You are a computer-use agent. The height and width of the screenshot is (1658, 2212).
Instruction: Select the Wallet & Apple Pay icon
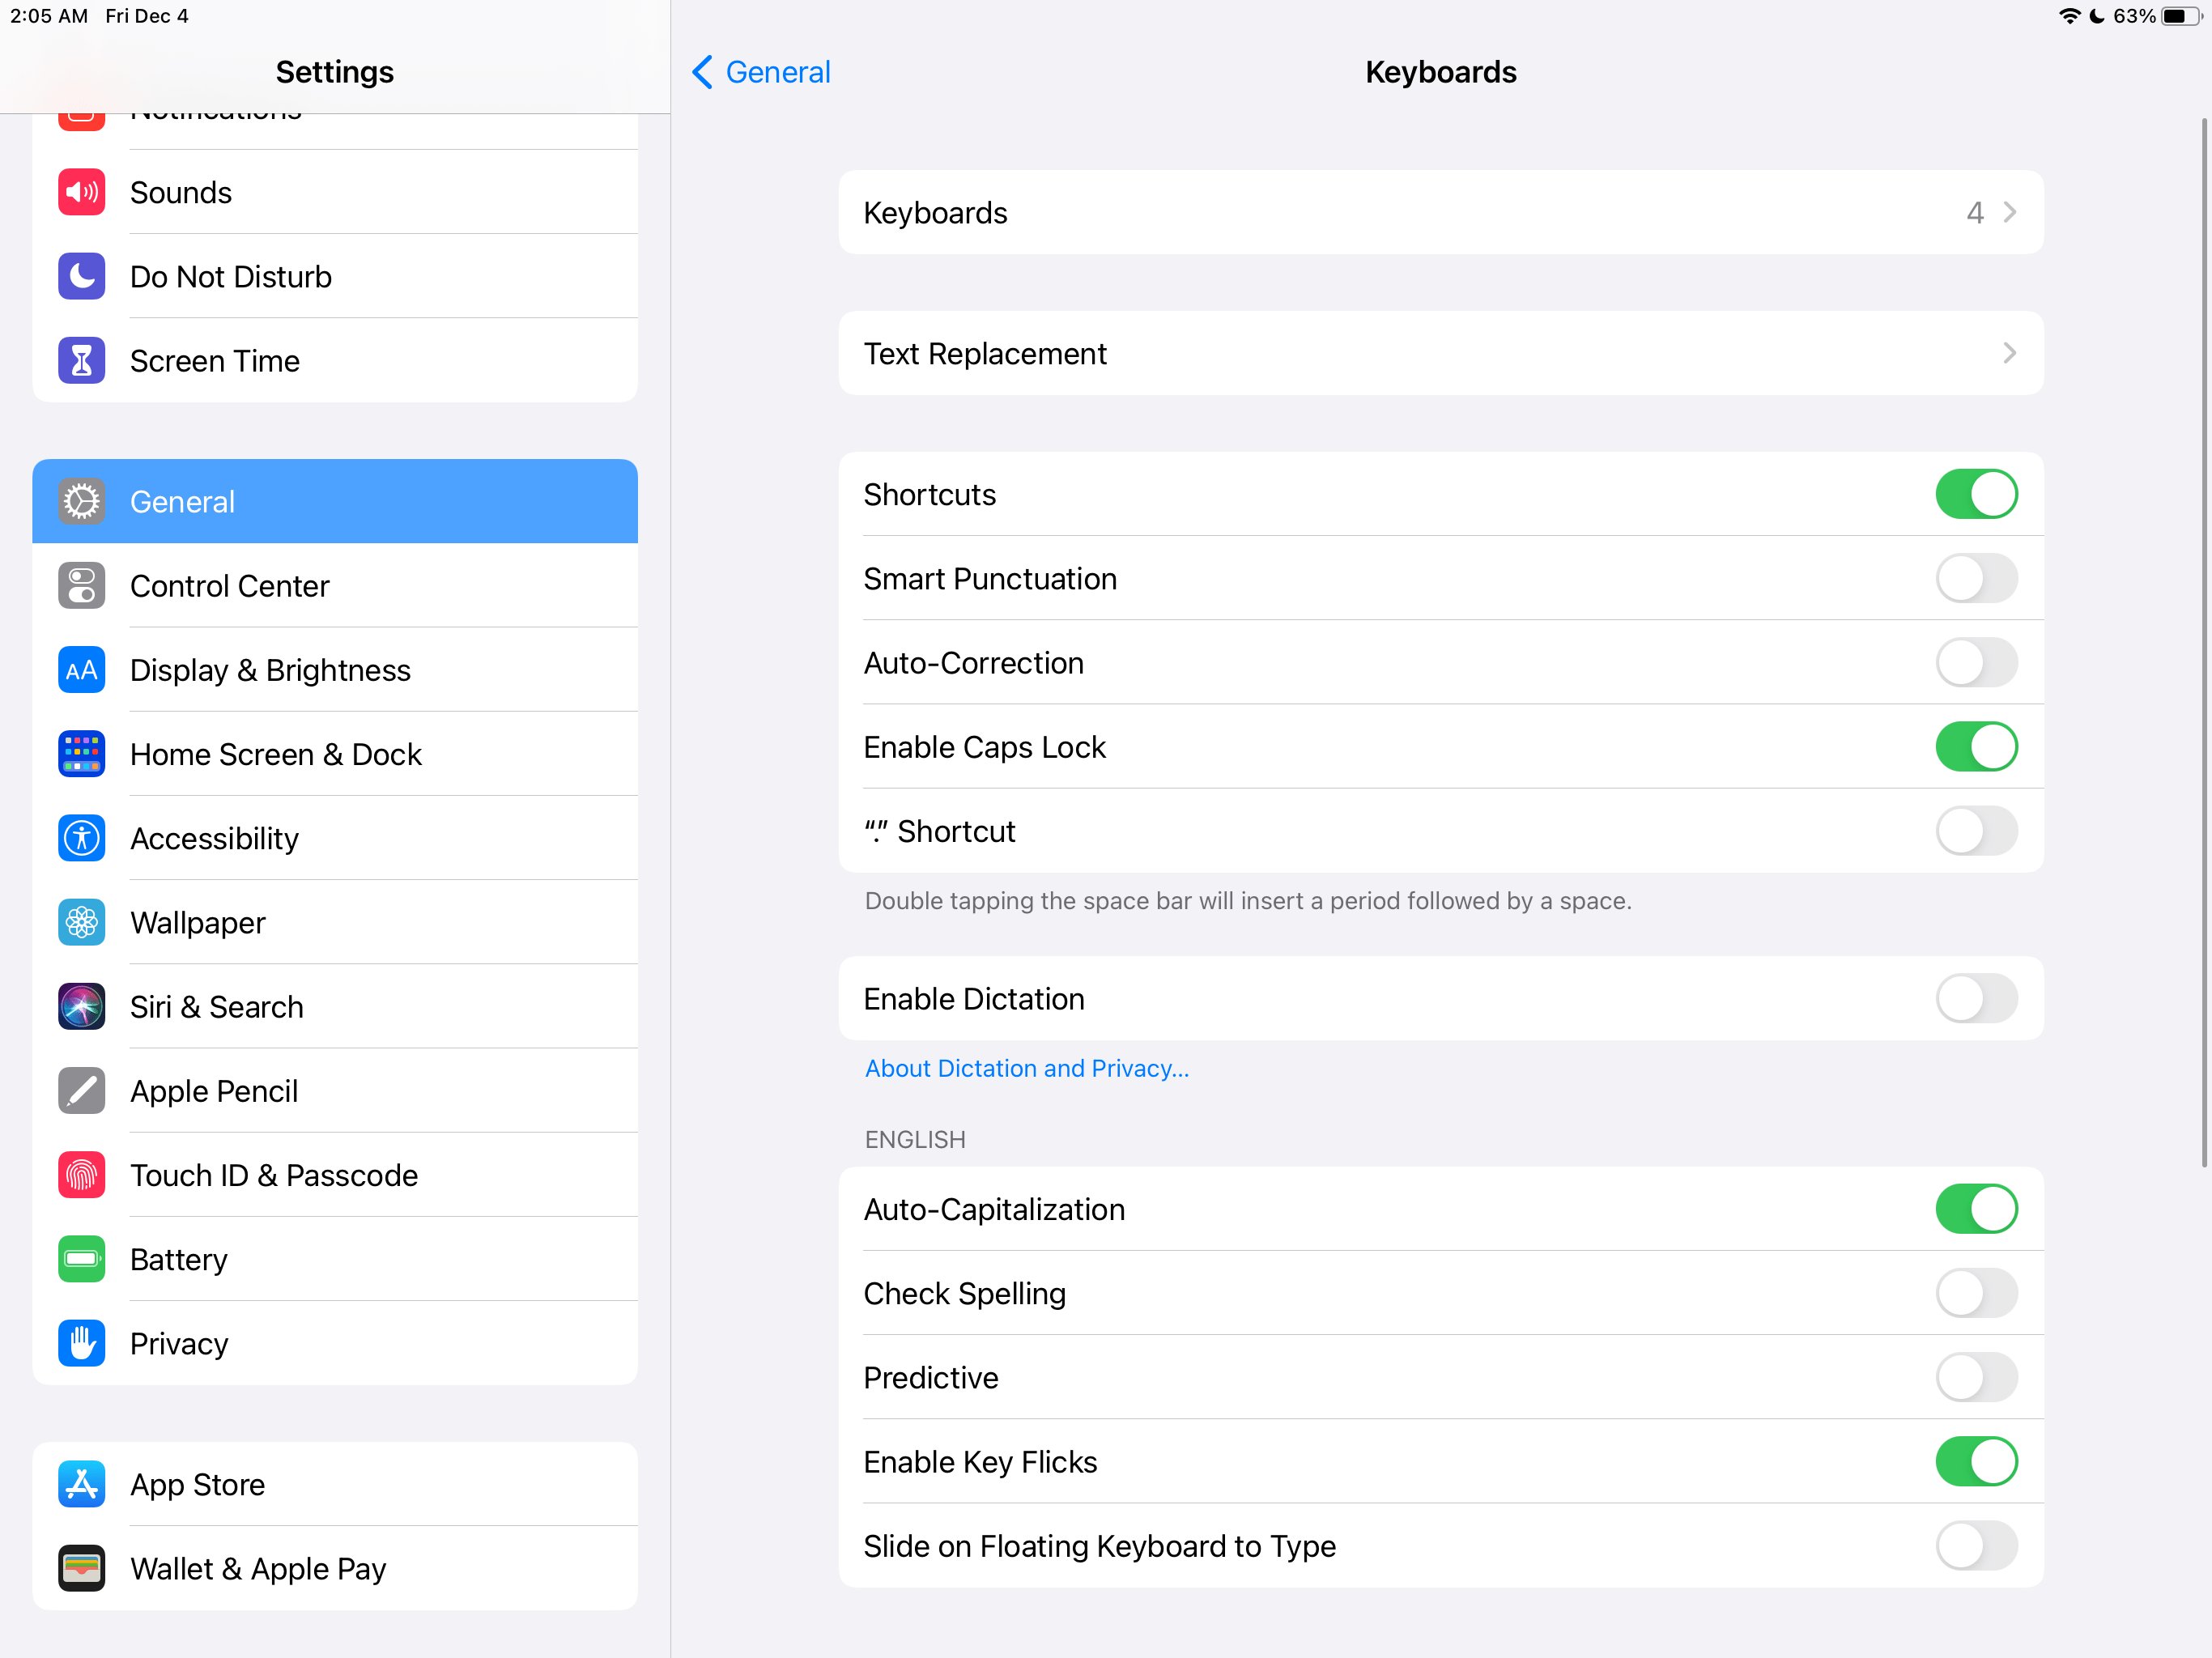pyautogui.click(x=81, y=1568)
